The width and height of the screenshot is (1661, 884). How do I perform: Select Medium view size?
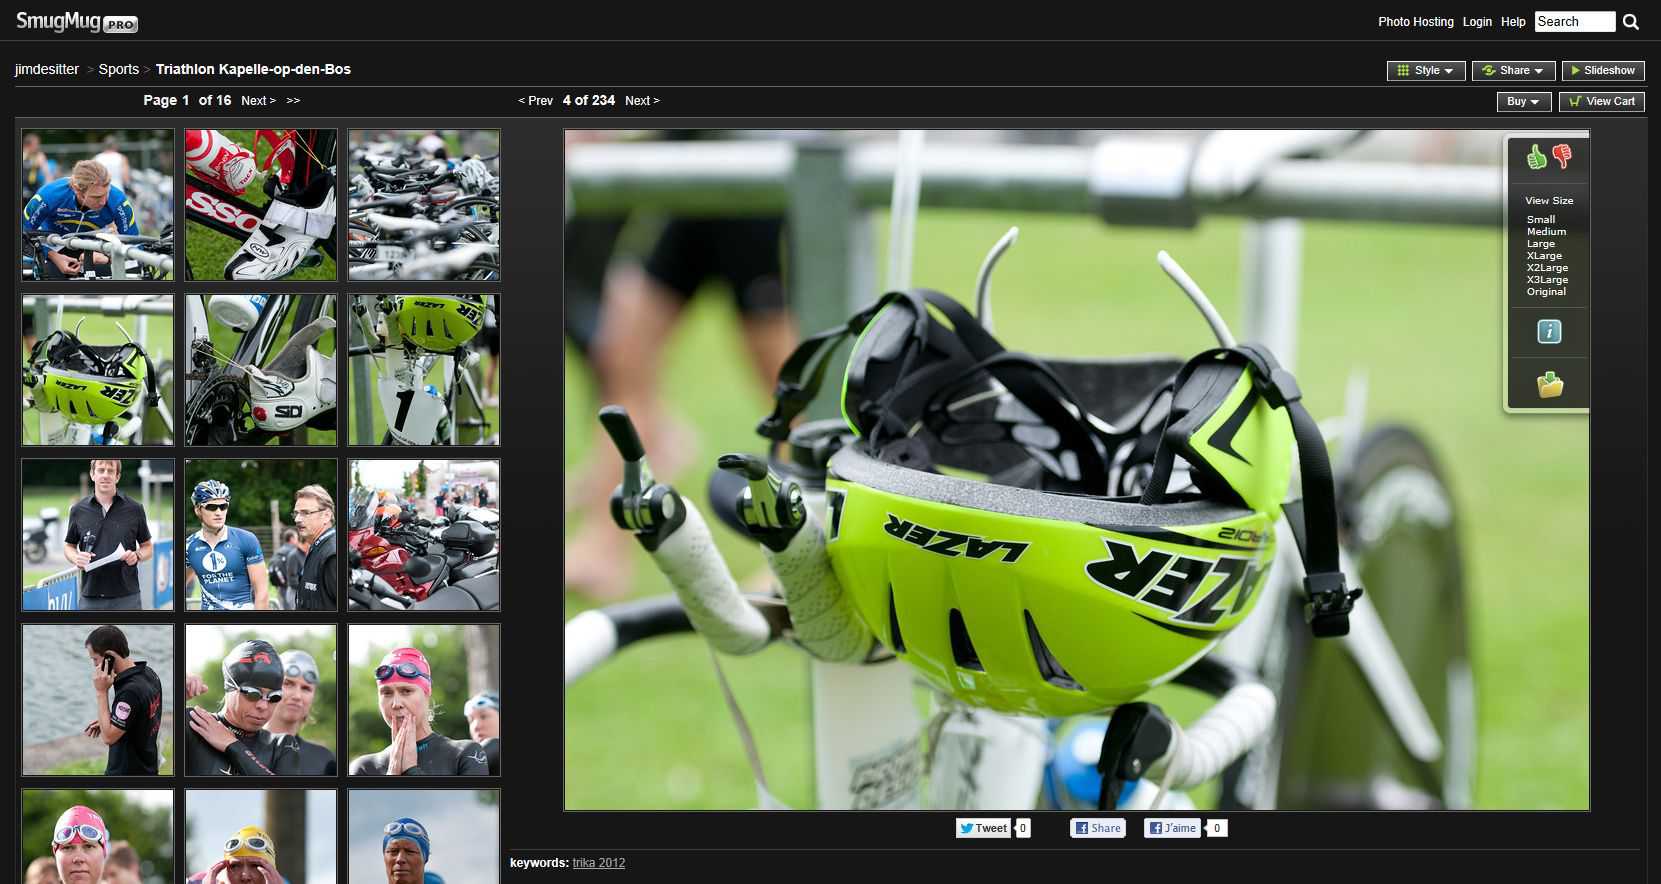pos(1546,232)
